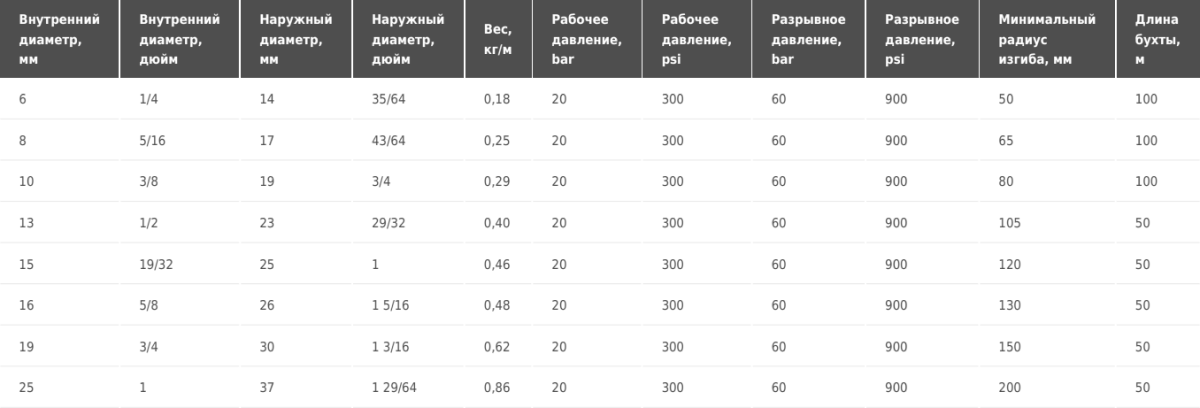Click the 5/16 inner diameter inch value
This screenshot has width=1200, height=408.
152,140
